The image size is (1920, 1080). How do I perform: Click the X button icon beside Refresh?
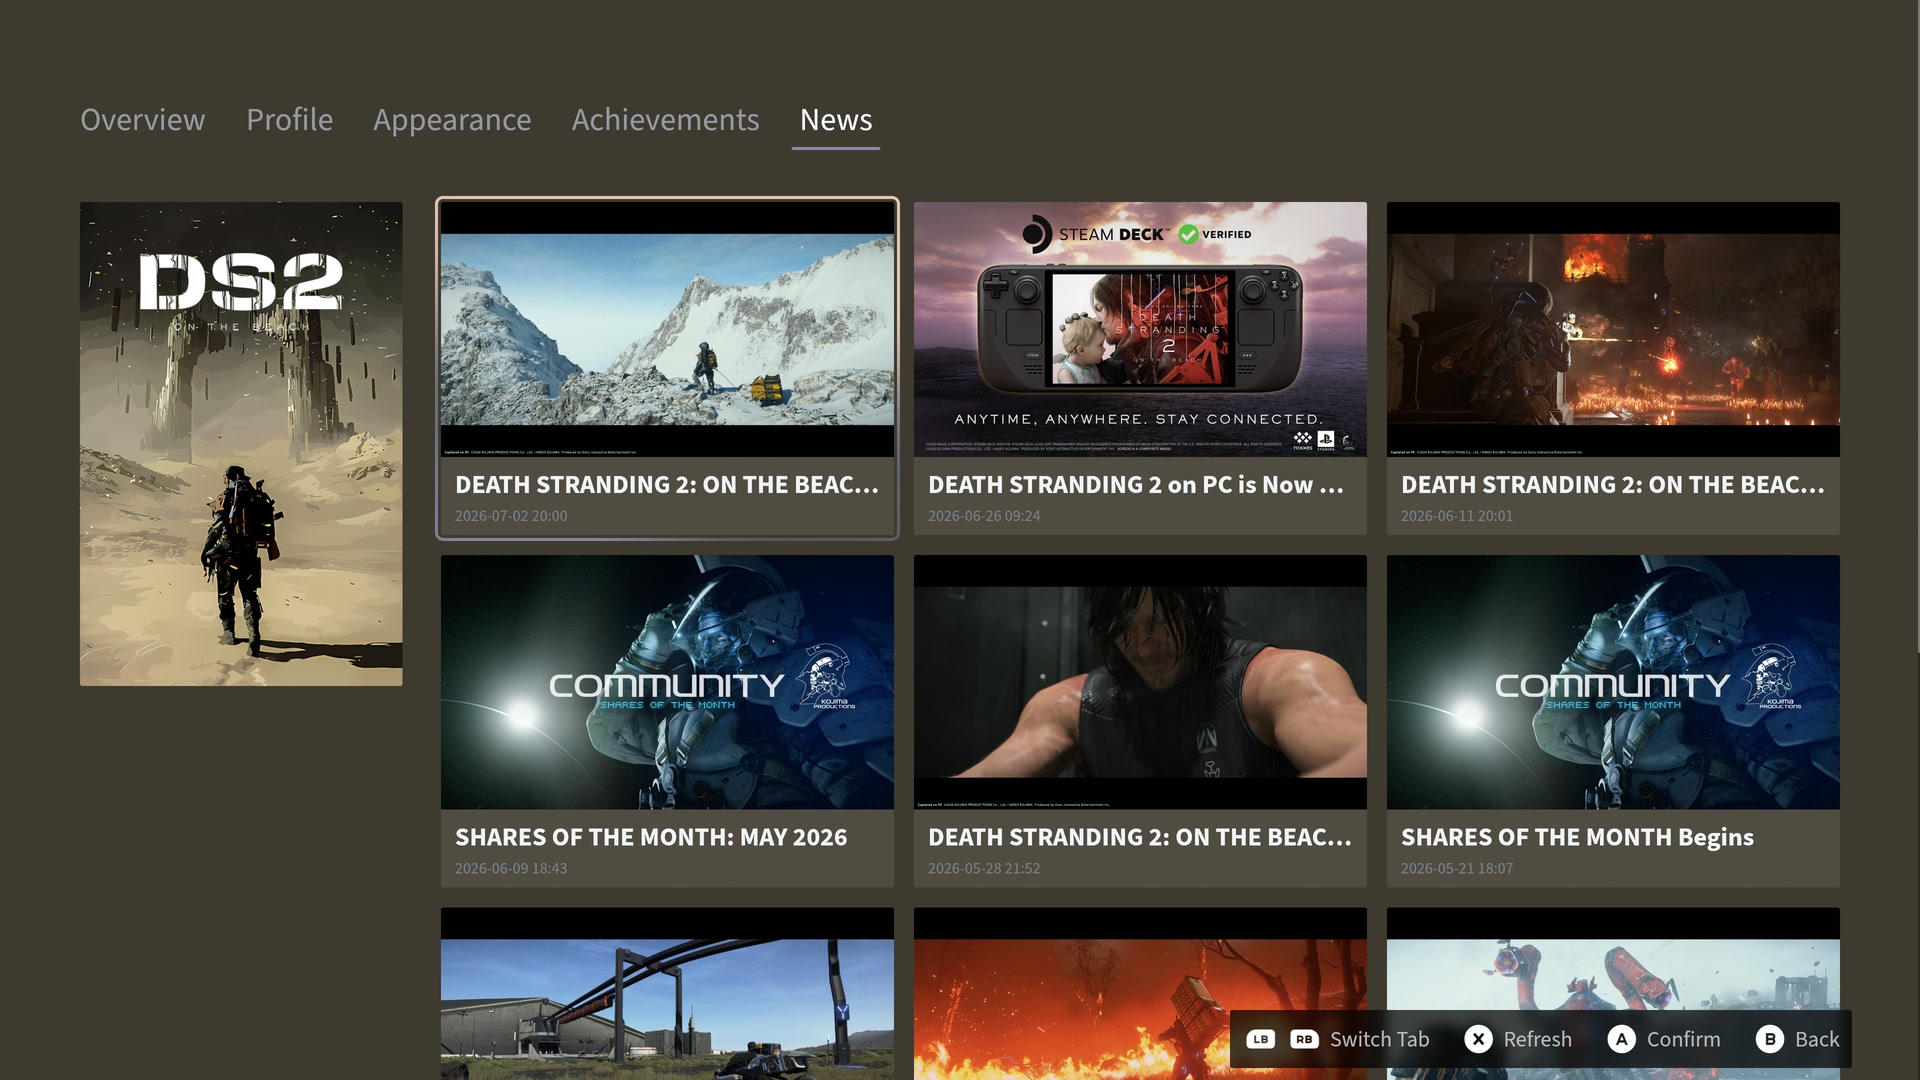1478,1039
